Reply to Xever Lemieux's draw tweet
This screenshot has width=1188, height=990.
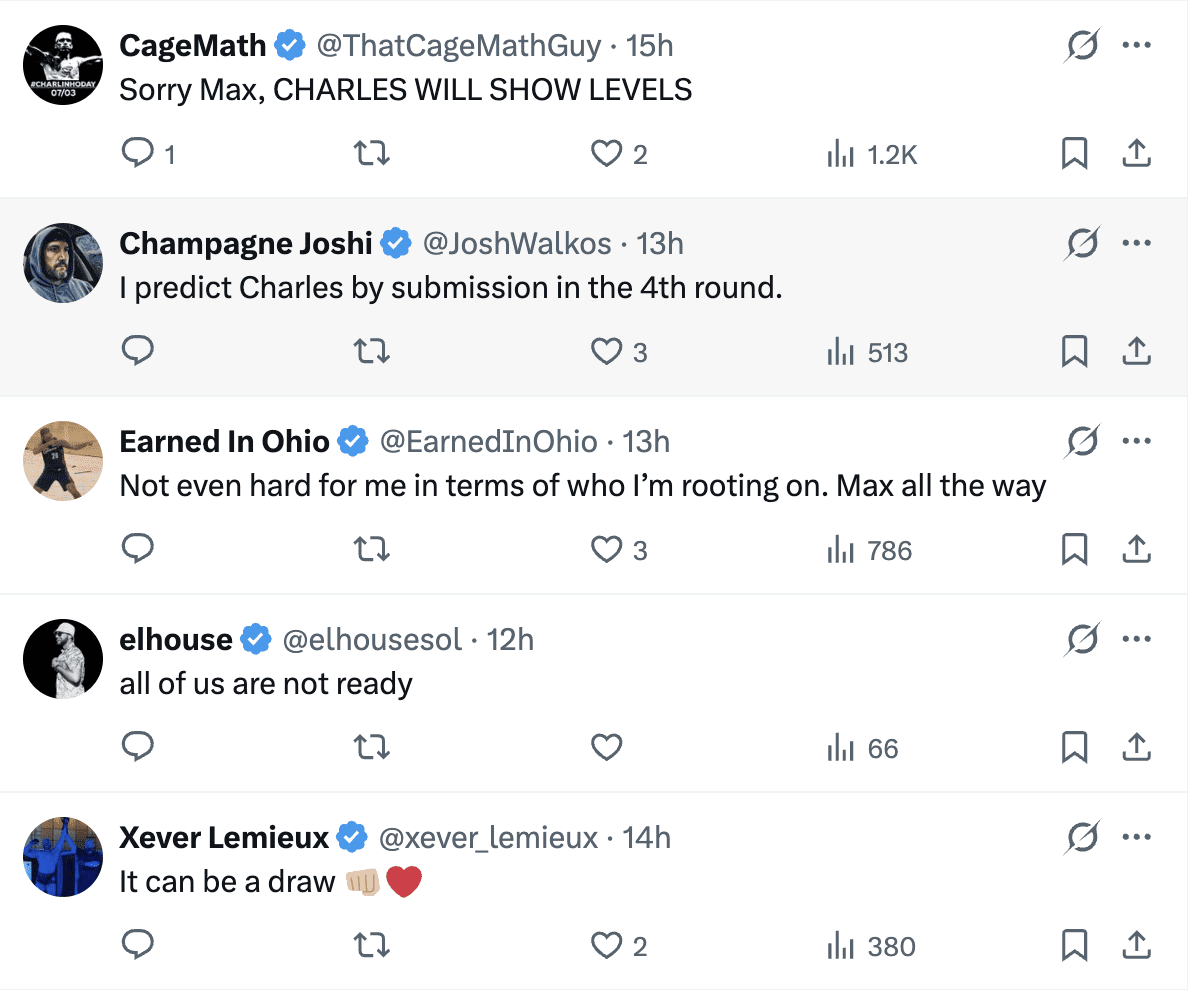point(136,946)
